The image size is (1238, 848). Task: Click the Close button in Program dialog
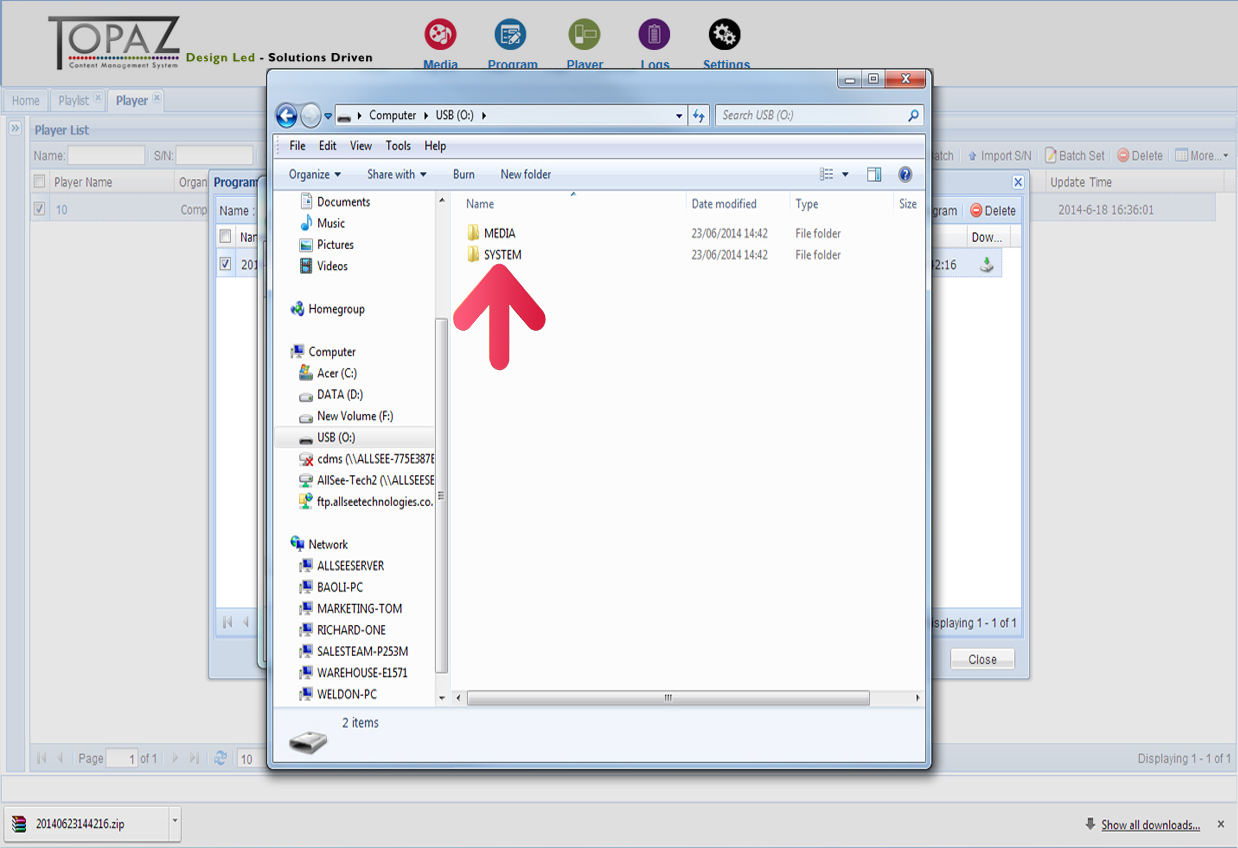pos(982,659)
